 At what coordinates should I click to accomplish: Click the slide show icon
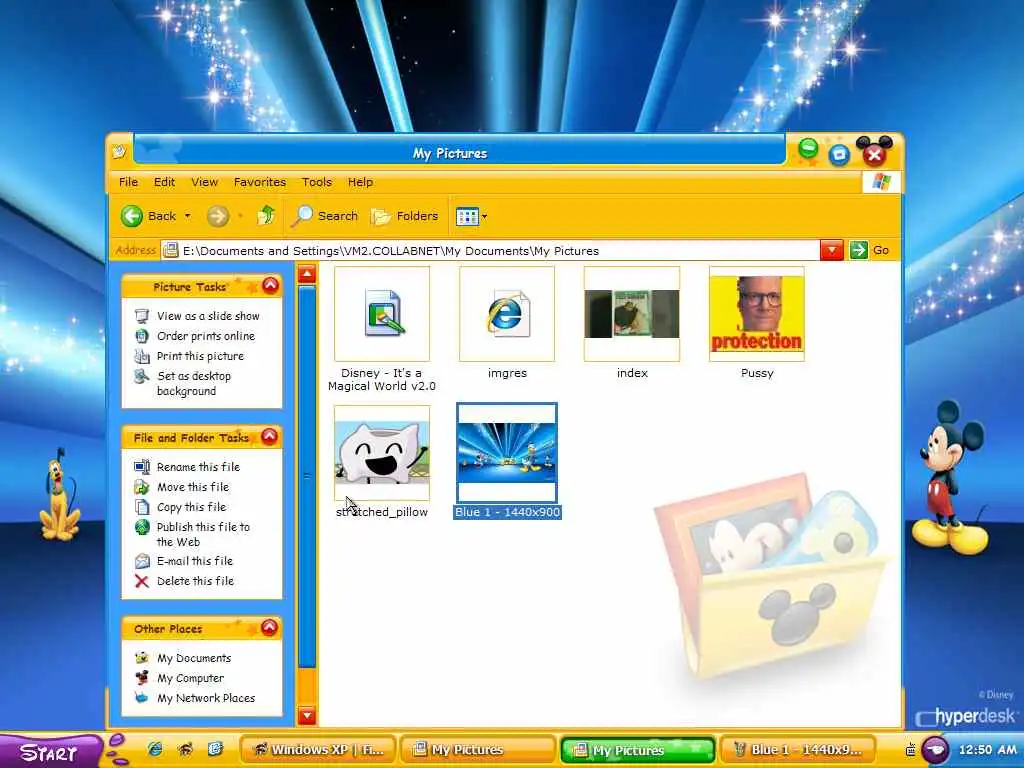142,316
